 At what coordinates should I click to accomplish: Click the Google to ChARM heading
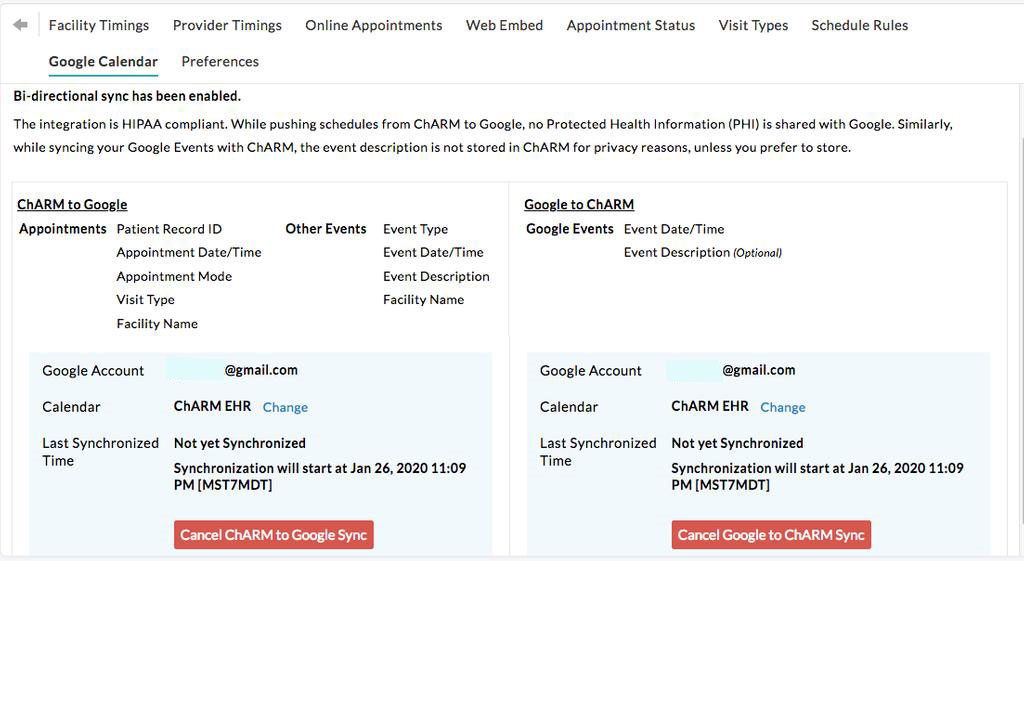pyautogui.click(x=580, y=204)
